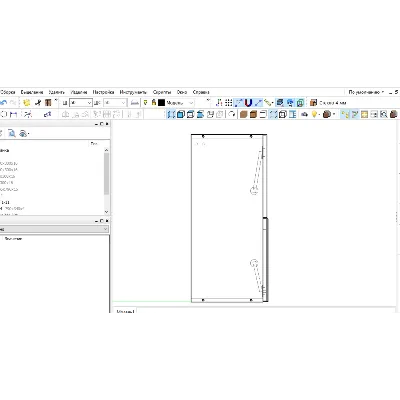Select the upper hinge circle in the drawing
Screen dimensions: 400x400
(x=254, y=191)
